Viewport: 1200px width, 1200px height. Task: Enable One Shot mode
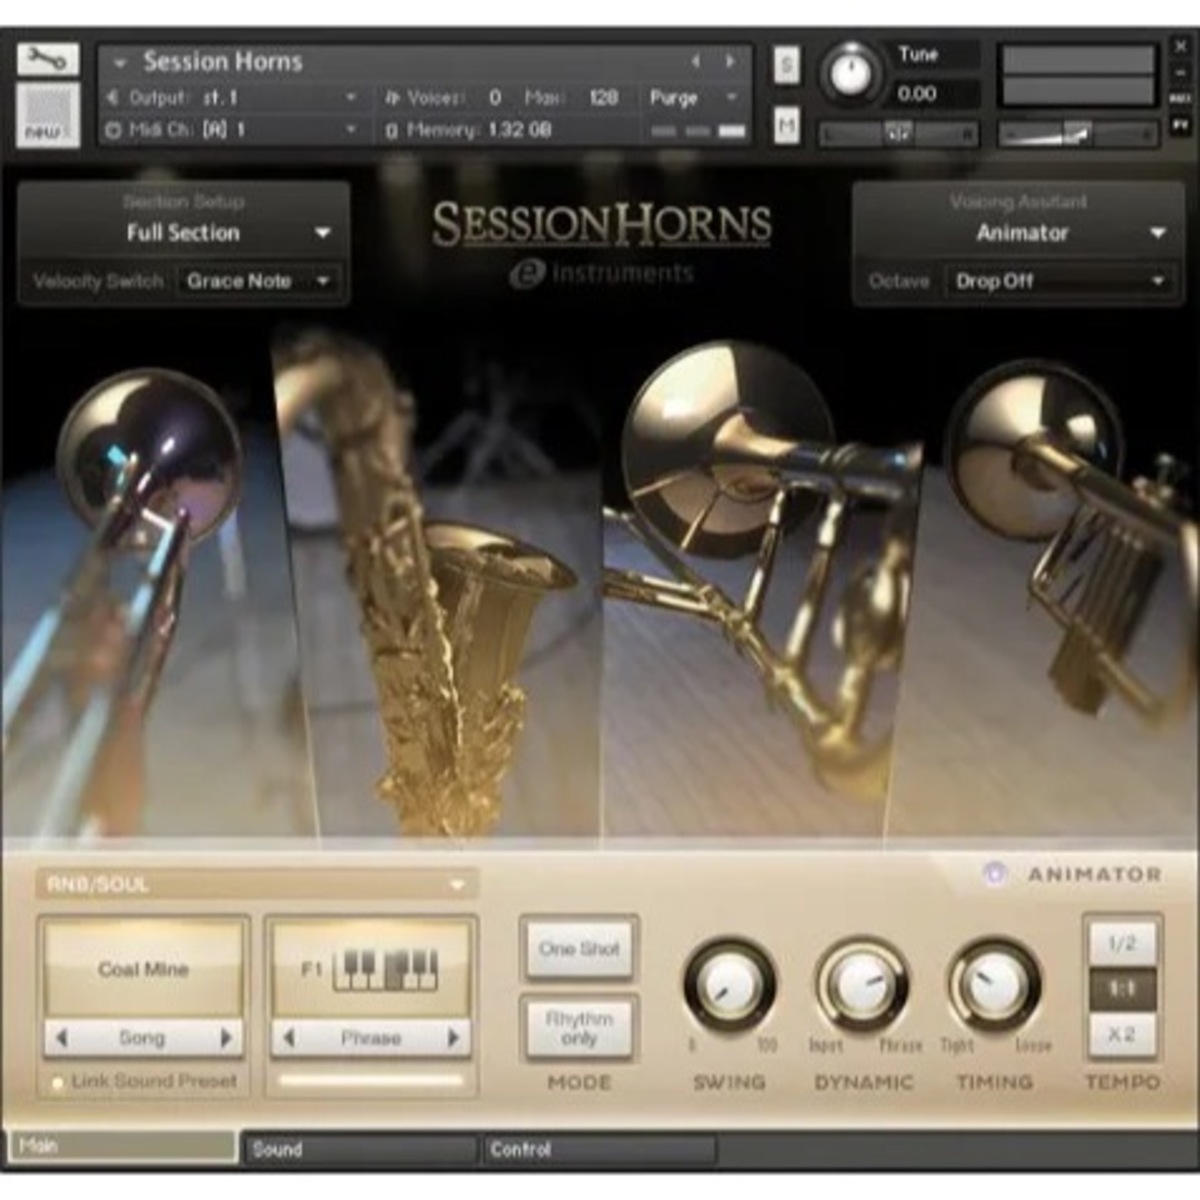click(x=579, y=948)
